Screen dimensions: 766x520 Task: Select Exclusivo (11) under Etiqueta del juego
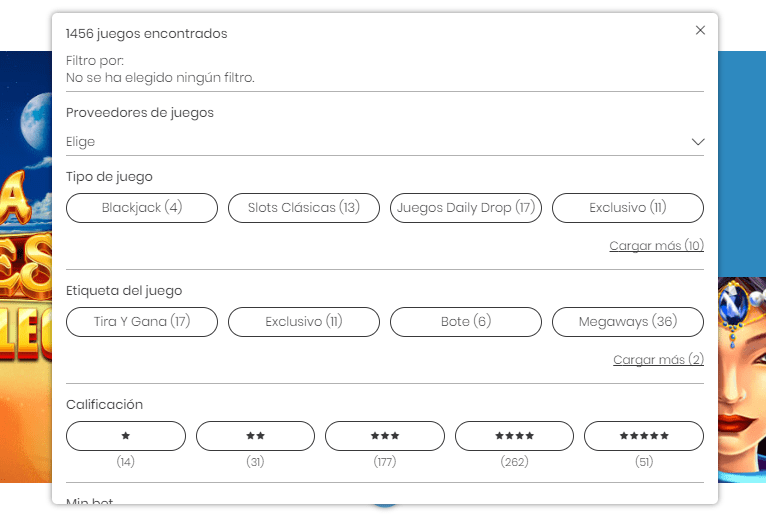click(x=304, y=322)
